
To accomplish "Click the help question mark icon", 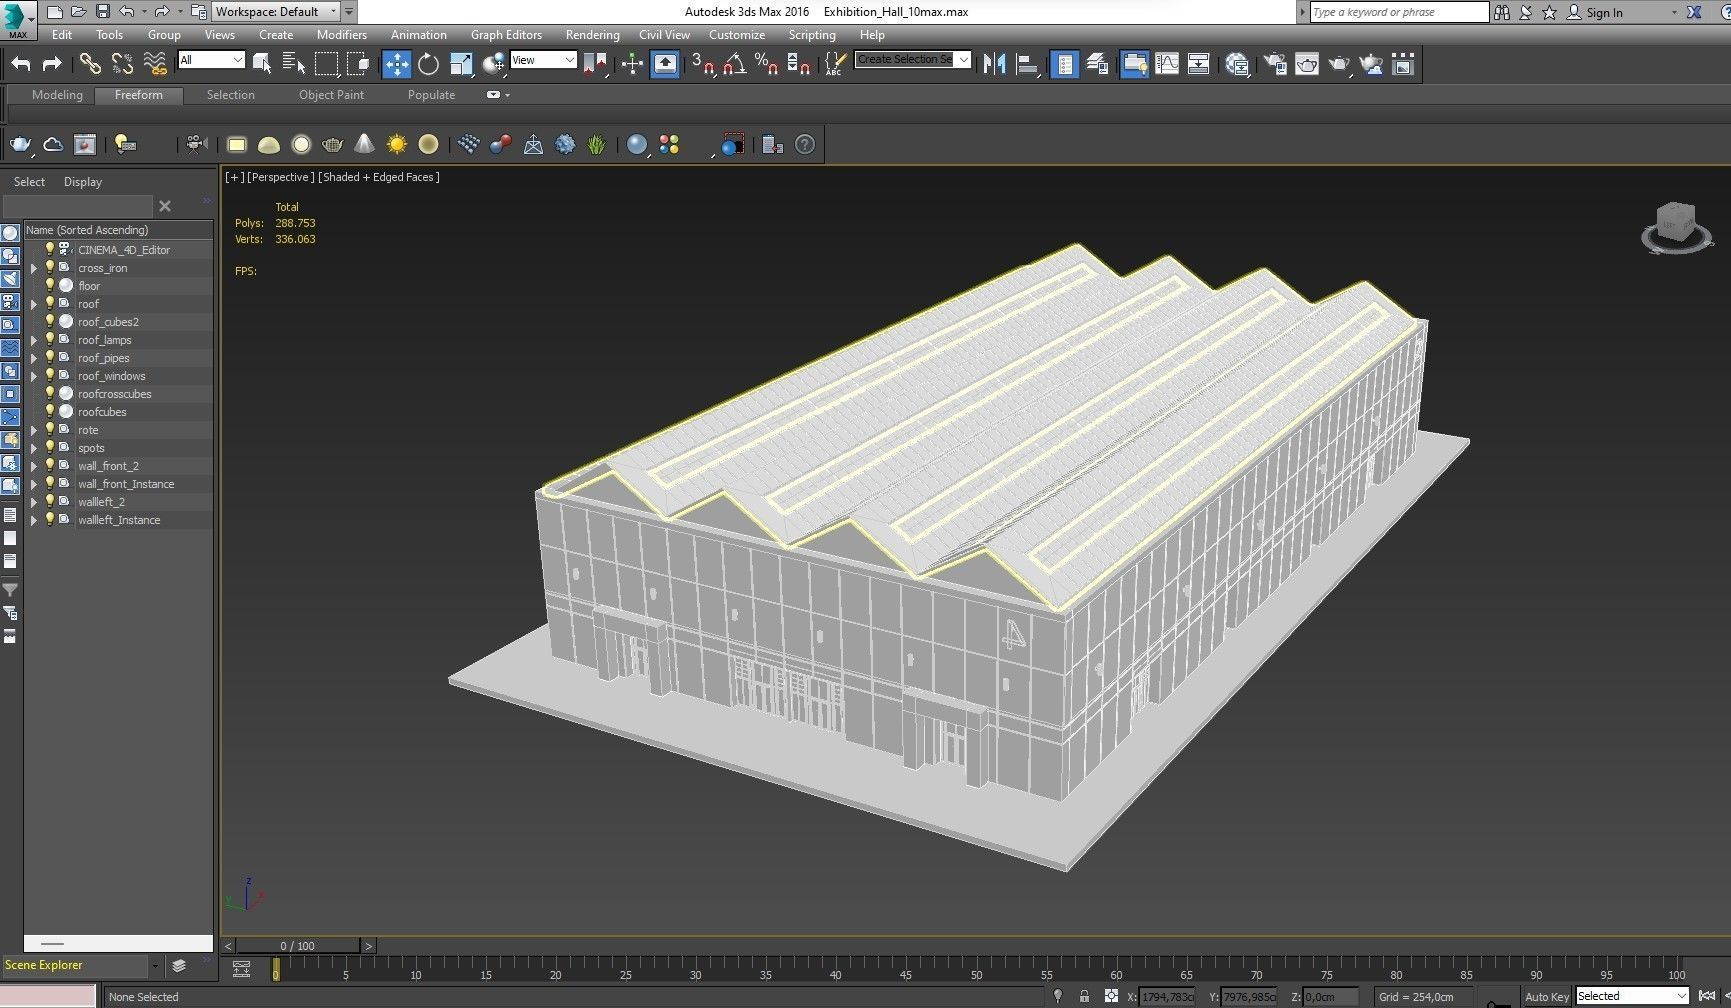I will 805,144.
